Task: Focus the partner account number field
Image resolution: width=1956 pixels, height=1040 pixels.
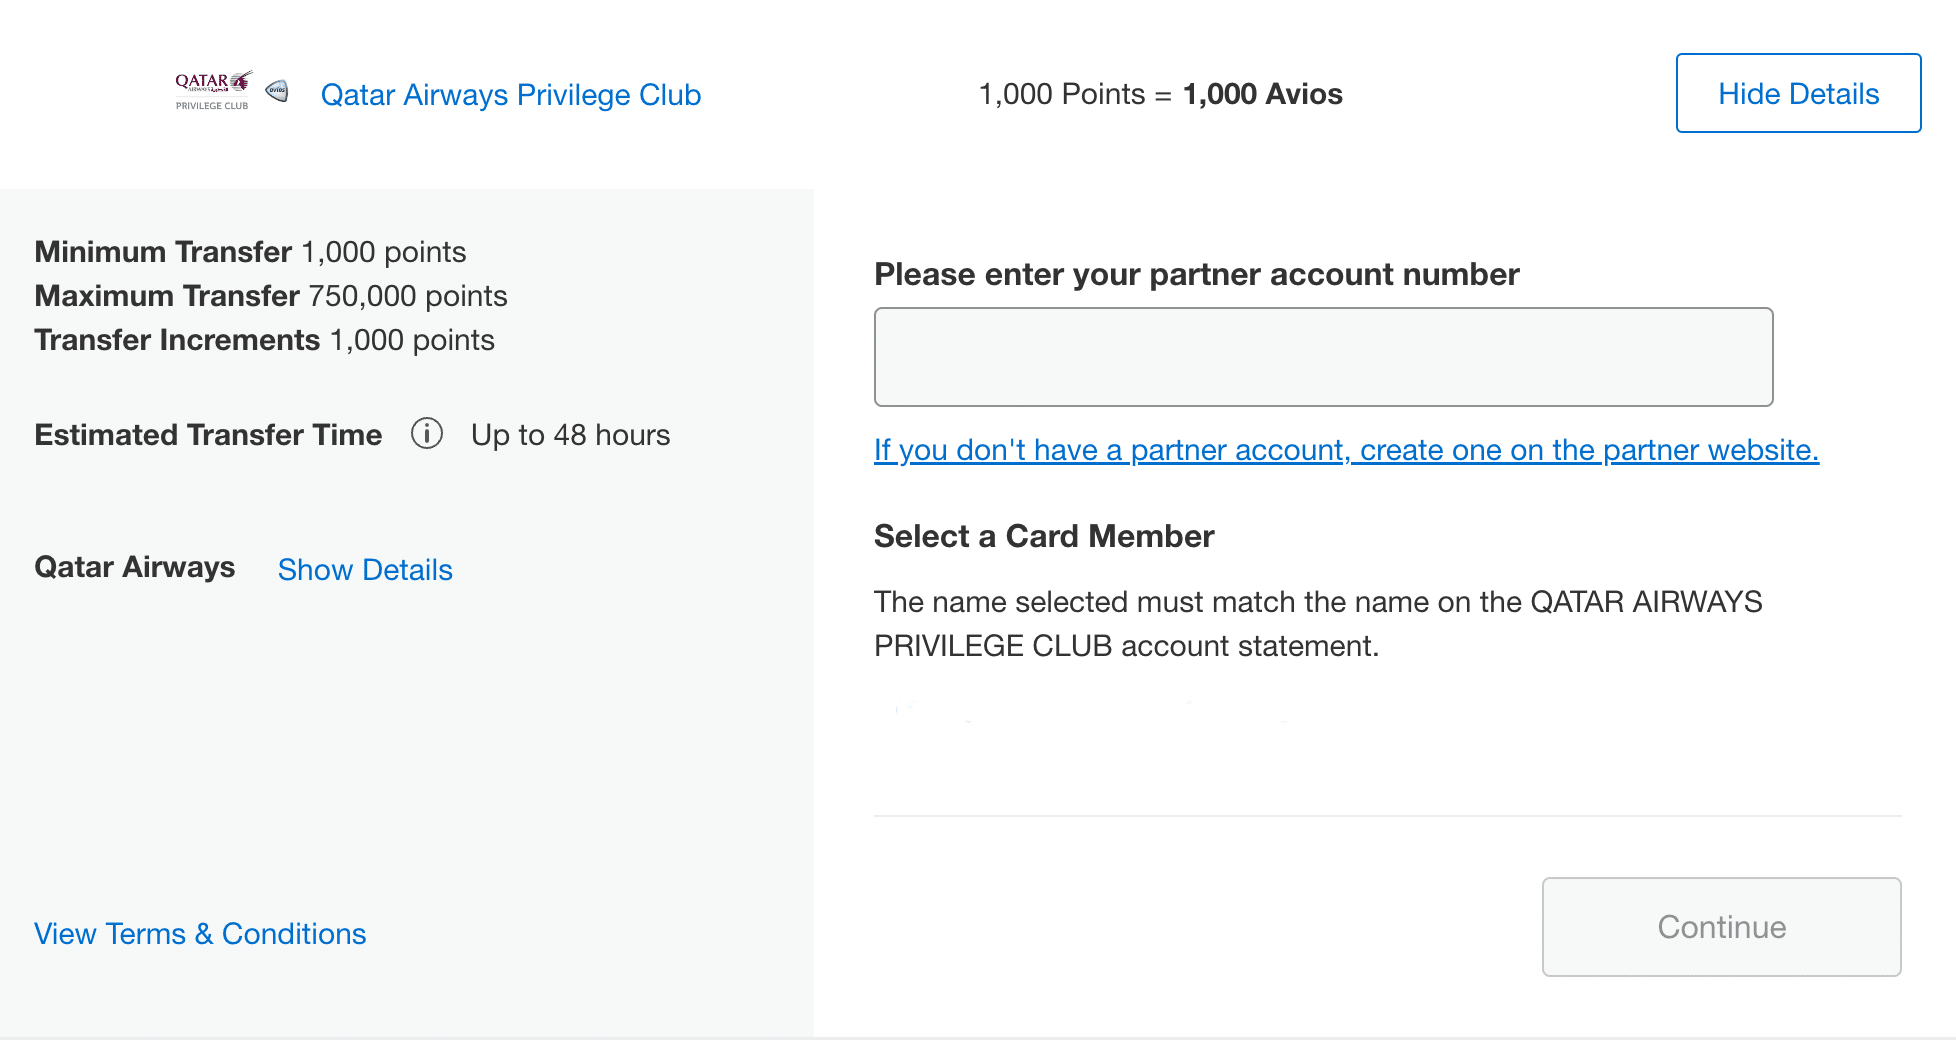Action: pyautogui.click(x=1322, y=357)
